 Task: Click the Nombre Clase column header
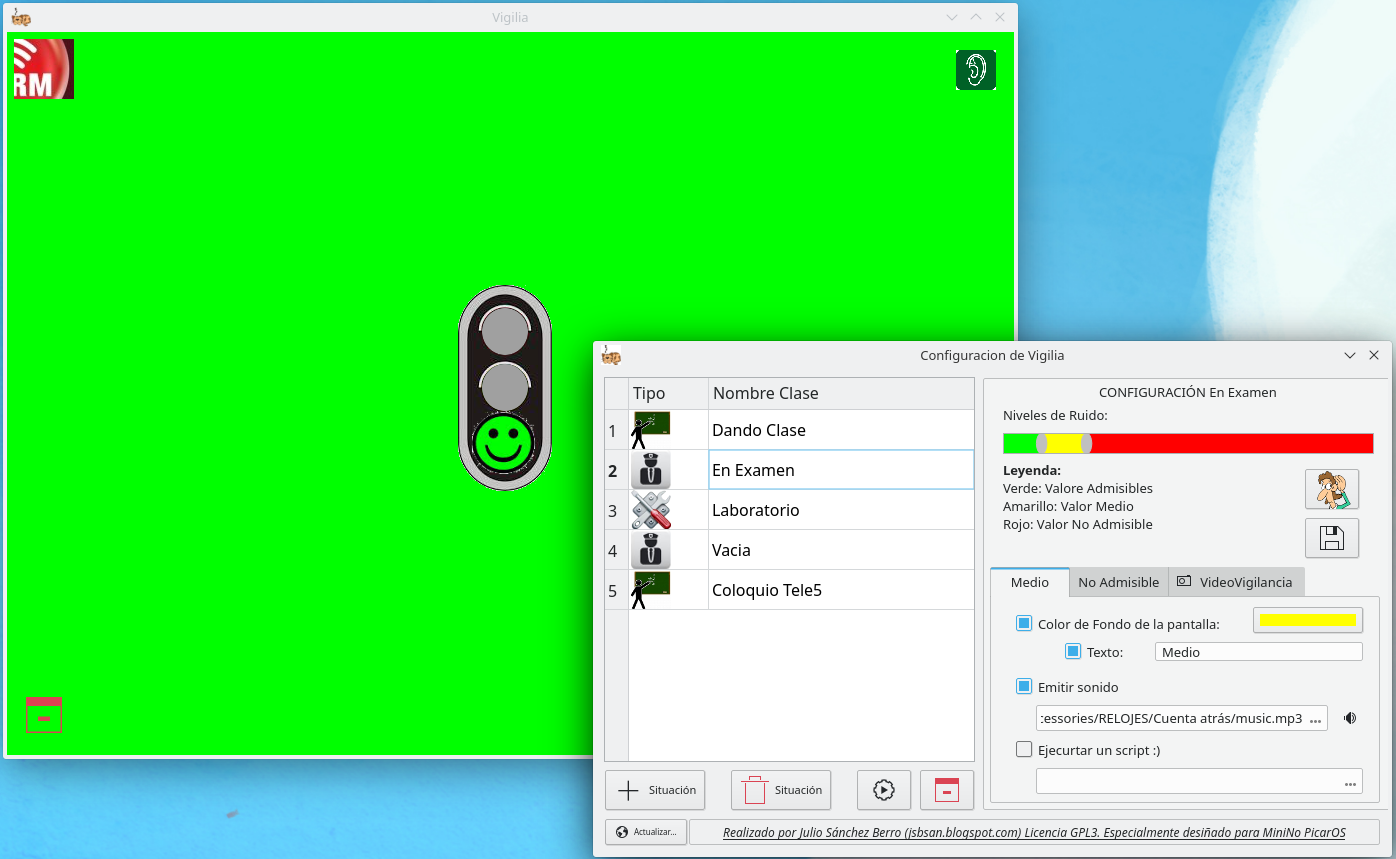point(841,393)
